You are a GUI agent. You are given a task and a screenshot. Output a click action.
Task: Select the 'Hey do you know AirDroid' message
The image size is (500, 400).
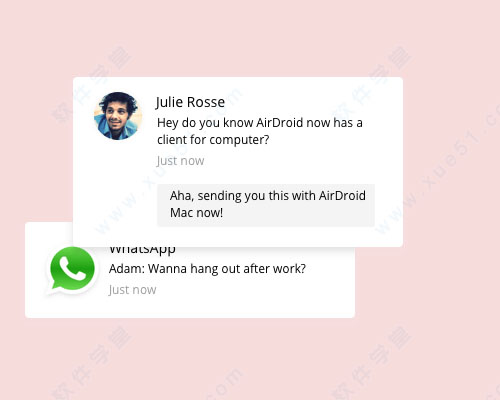point(260,131)
